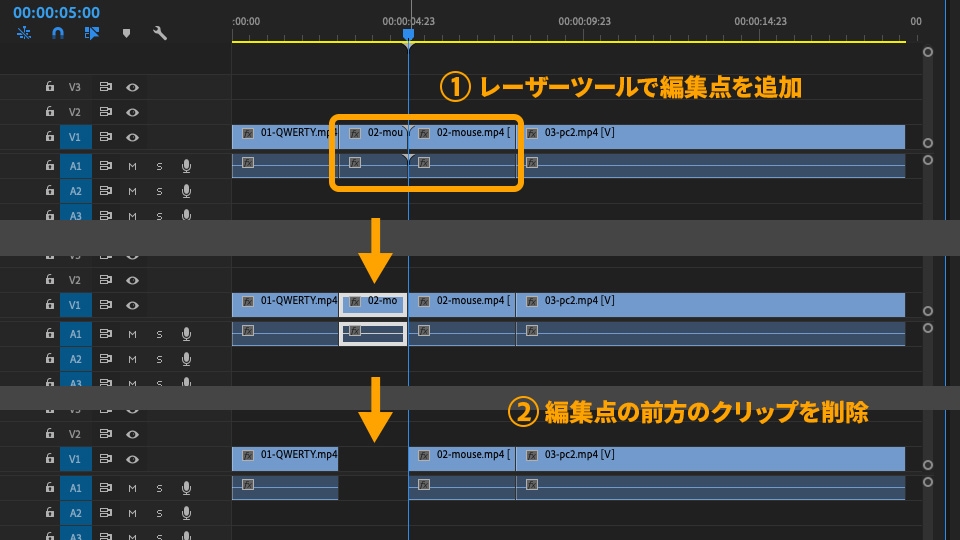The image size is (960, 540).
Task: Select 02-mouse.mp4 clip in top timeline
Action: tap(462, 137)
